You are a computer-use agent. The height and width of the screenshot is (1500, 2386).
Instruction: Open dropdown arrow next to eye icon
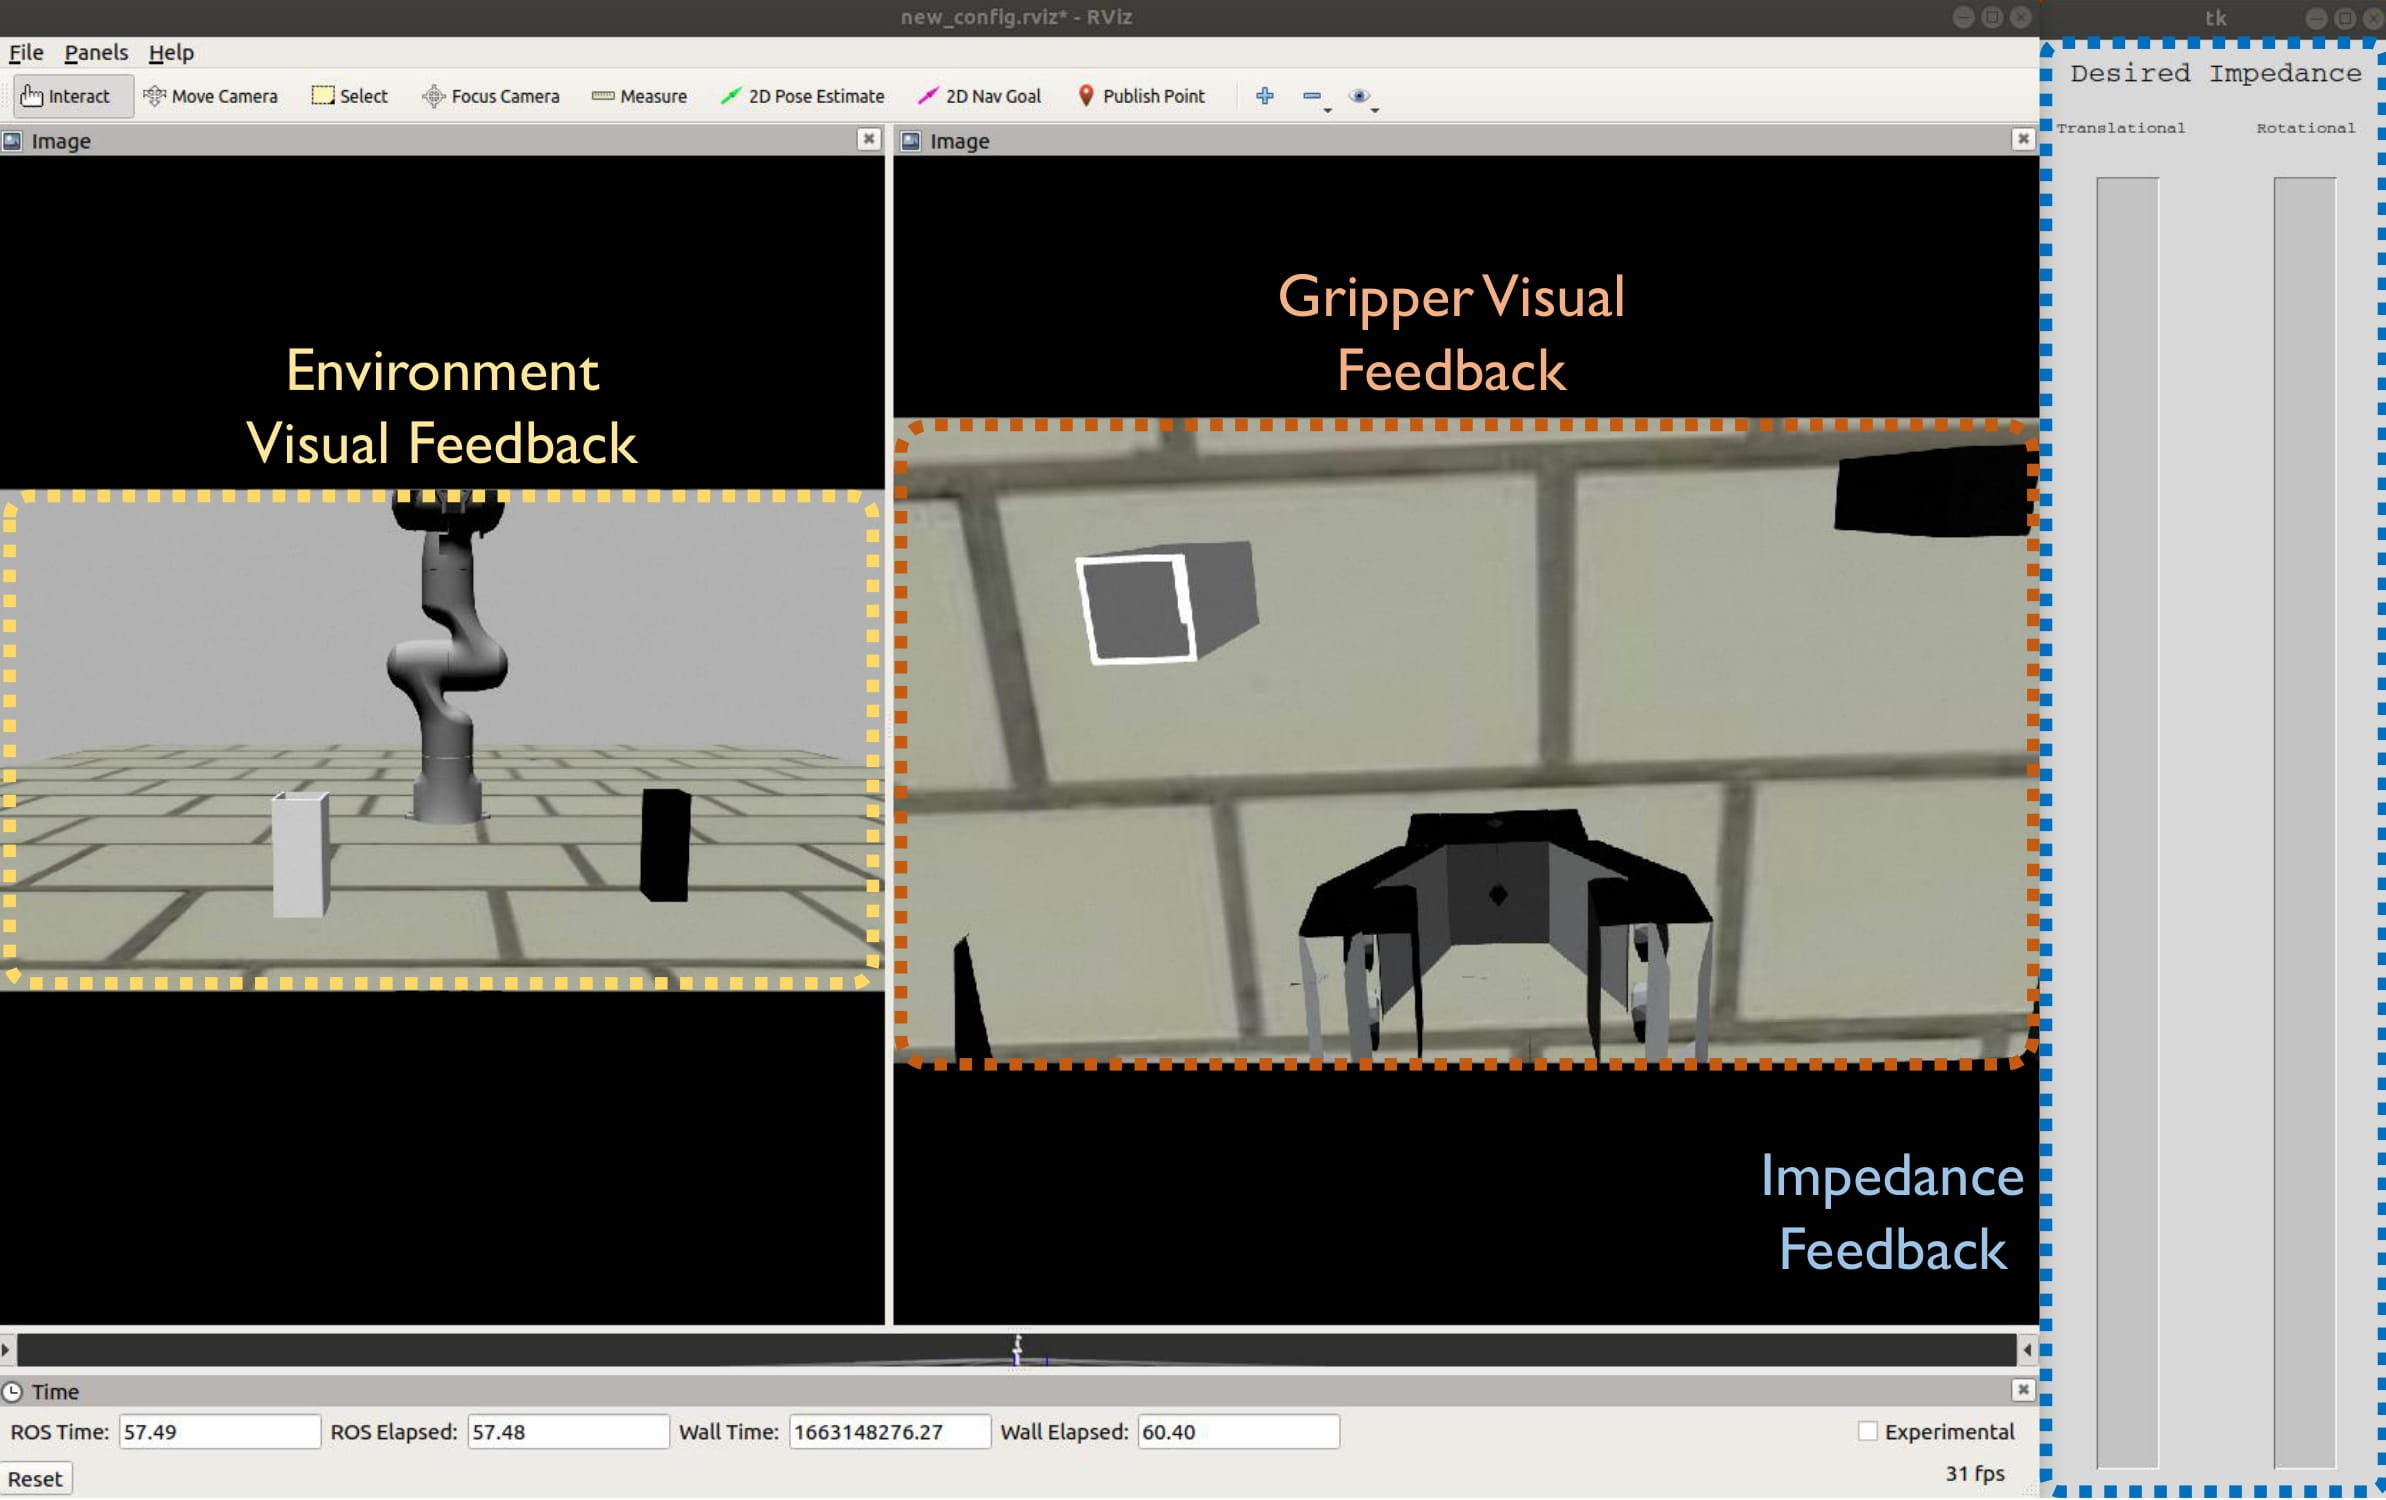(1376, 109)
